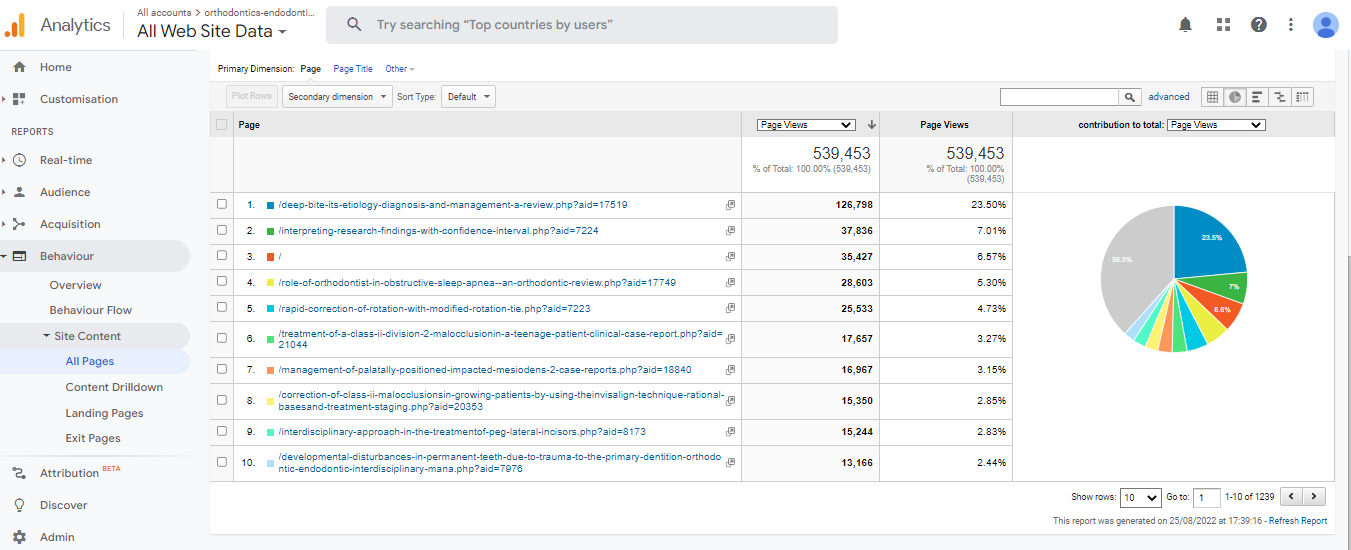Open the Google apps grid icon
Viewport: 1351px width, 550px height.
pos(1223,25)
